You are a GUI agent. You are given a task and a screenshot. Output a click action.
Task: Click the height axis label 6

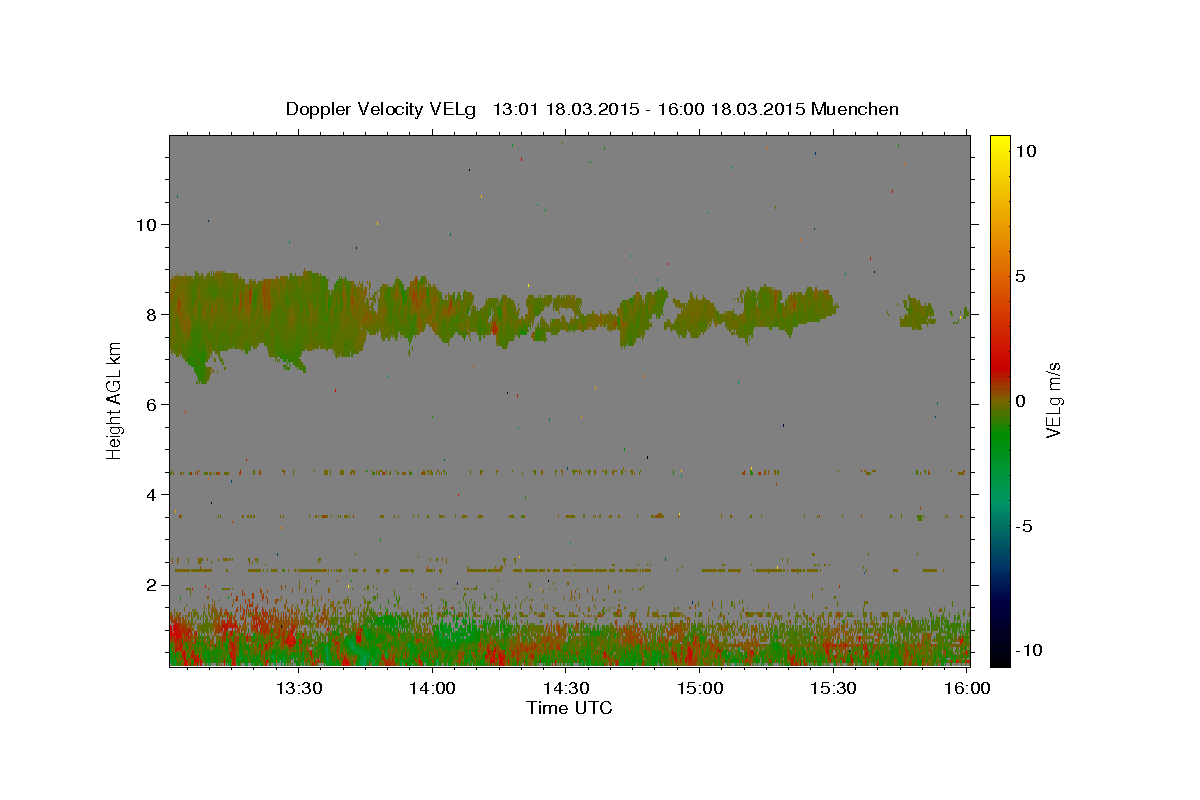coord(149,404)
